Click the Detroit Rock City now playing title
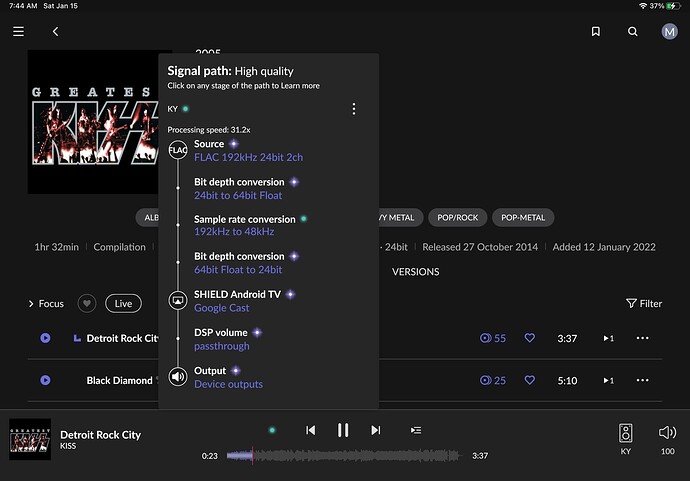The height and width of the screenshot is (481, 690). pos(100,435)
